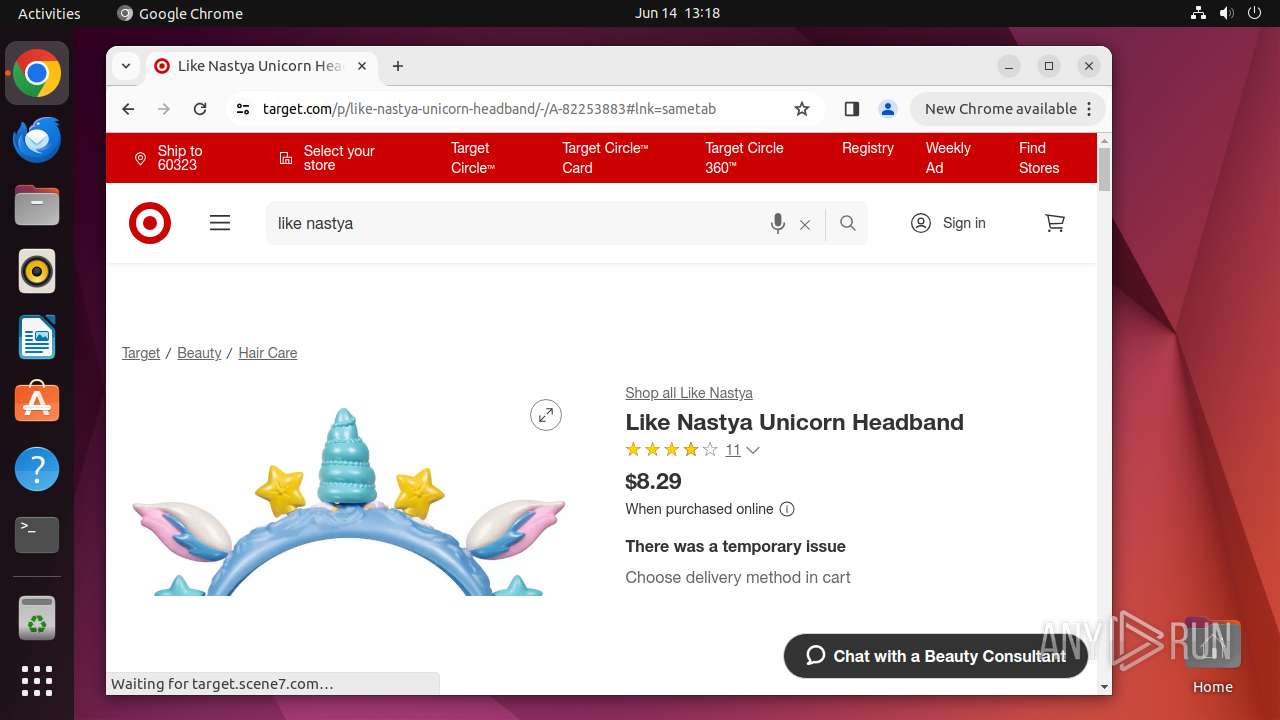Open Activities overview

pyautogui.click(x=49, y=13)
